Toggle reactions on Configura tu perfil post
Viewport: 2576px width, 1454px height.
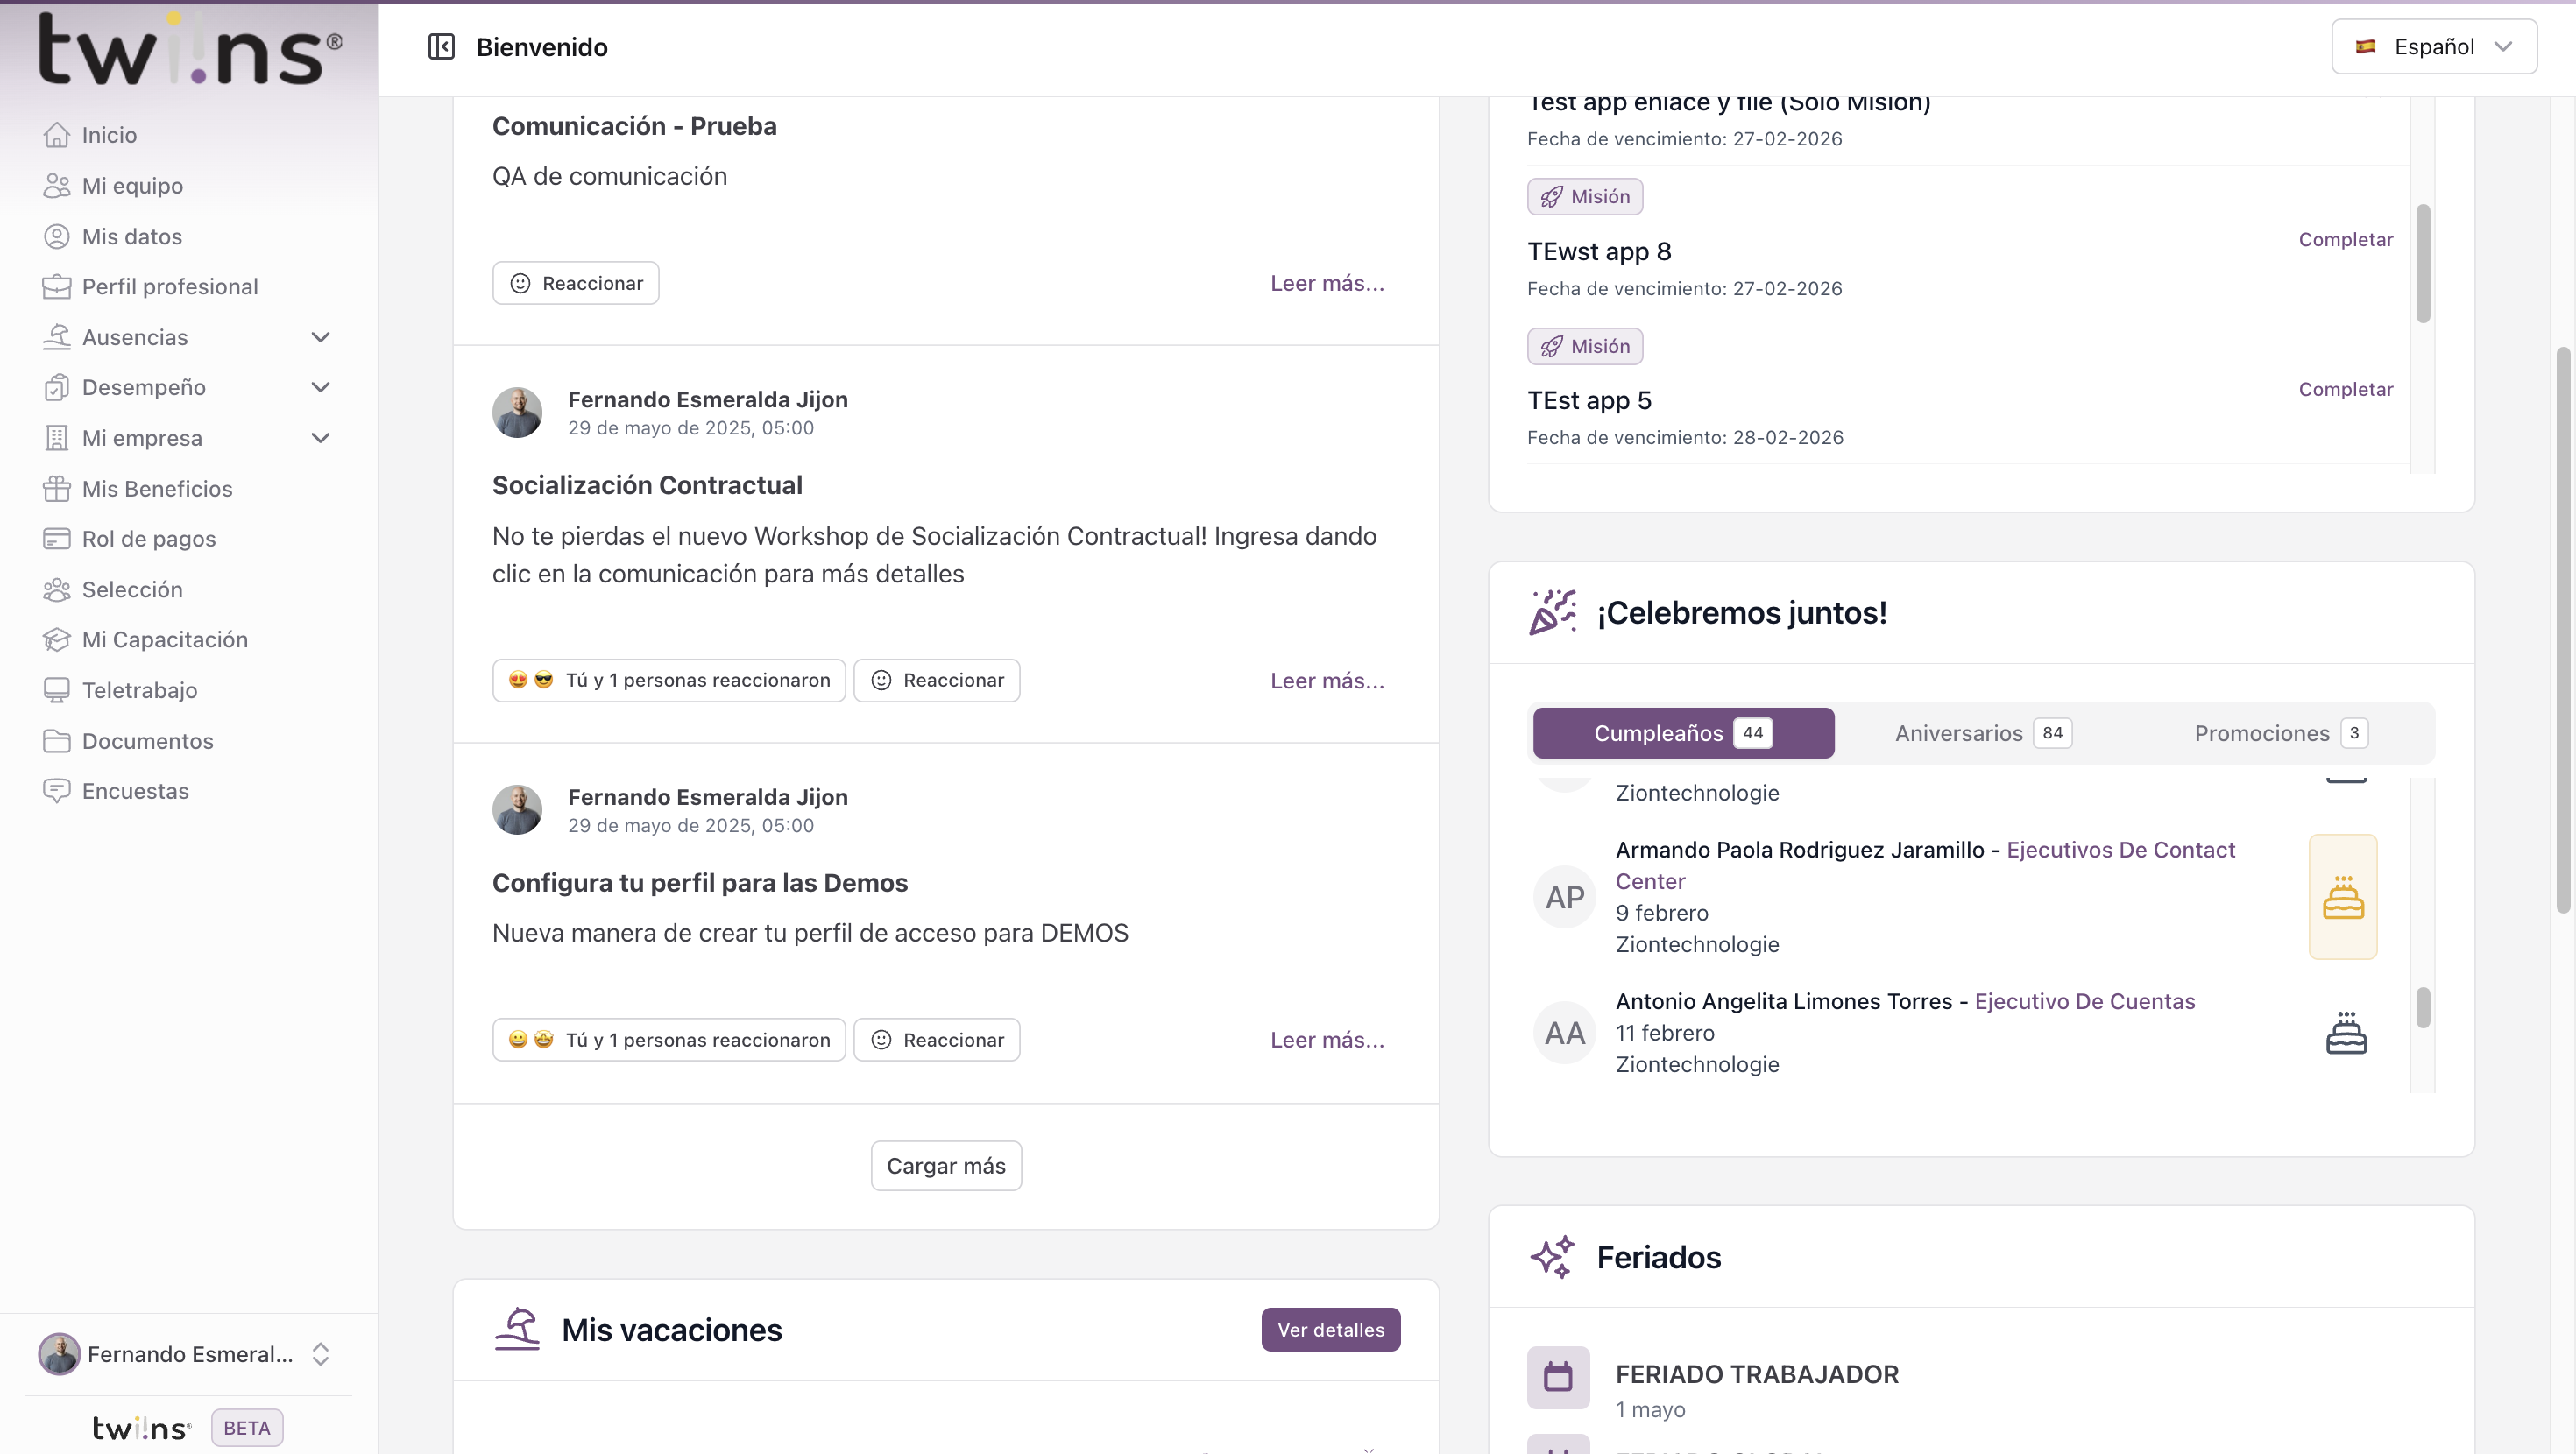tap(668, 1040)
